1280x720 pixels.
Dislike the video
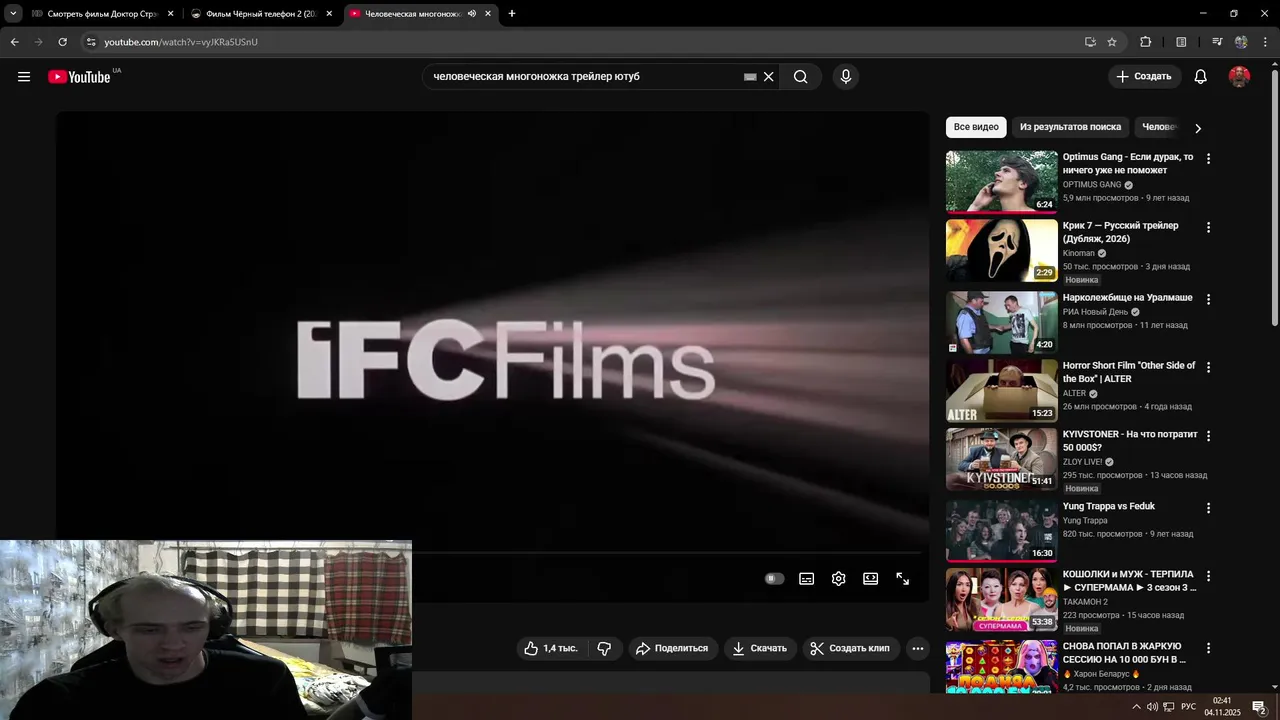point(605,648)
